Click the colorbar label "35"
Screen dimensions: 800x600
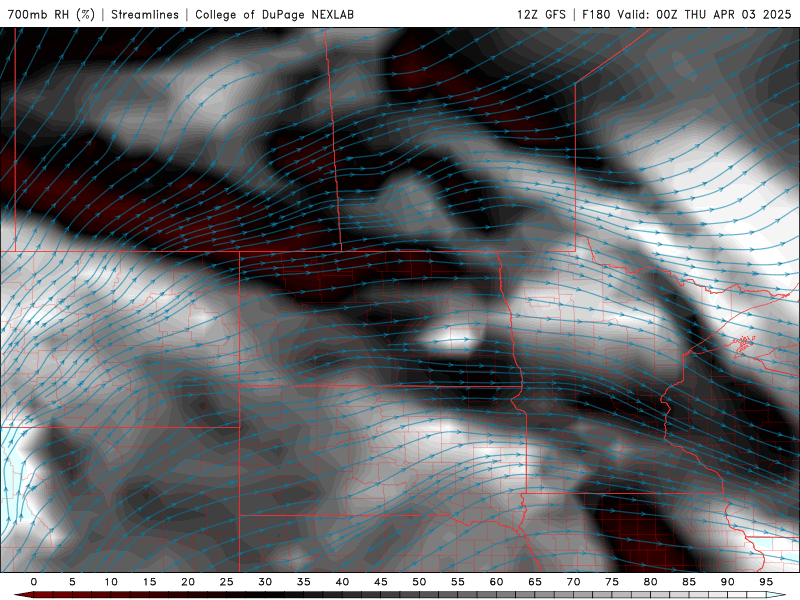click(x=304, y=582)
